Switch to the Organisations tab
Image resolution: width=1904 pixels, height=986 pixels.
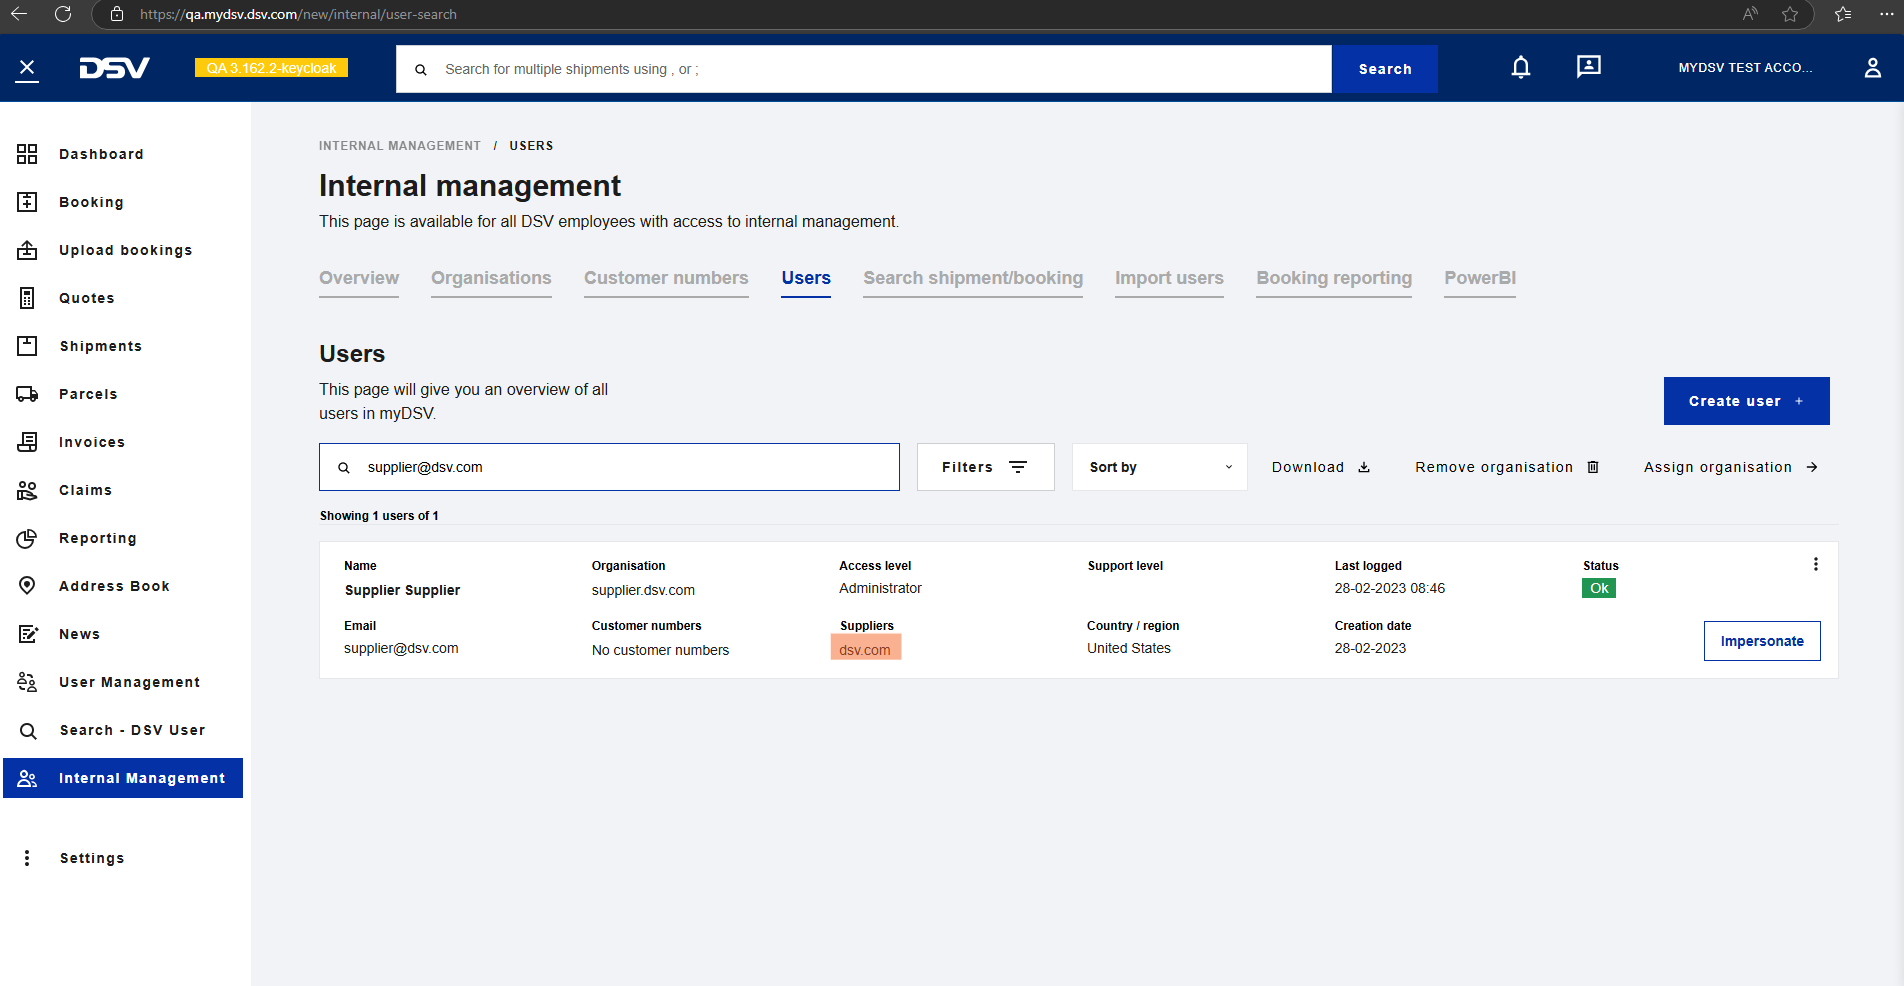(491, 278)
